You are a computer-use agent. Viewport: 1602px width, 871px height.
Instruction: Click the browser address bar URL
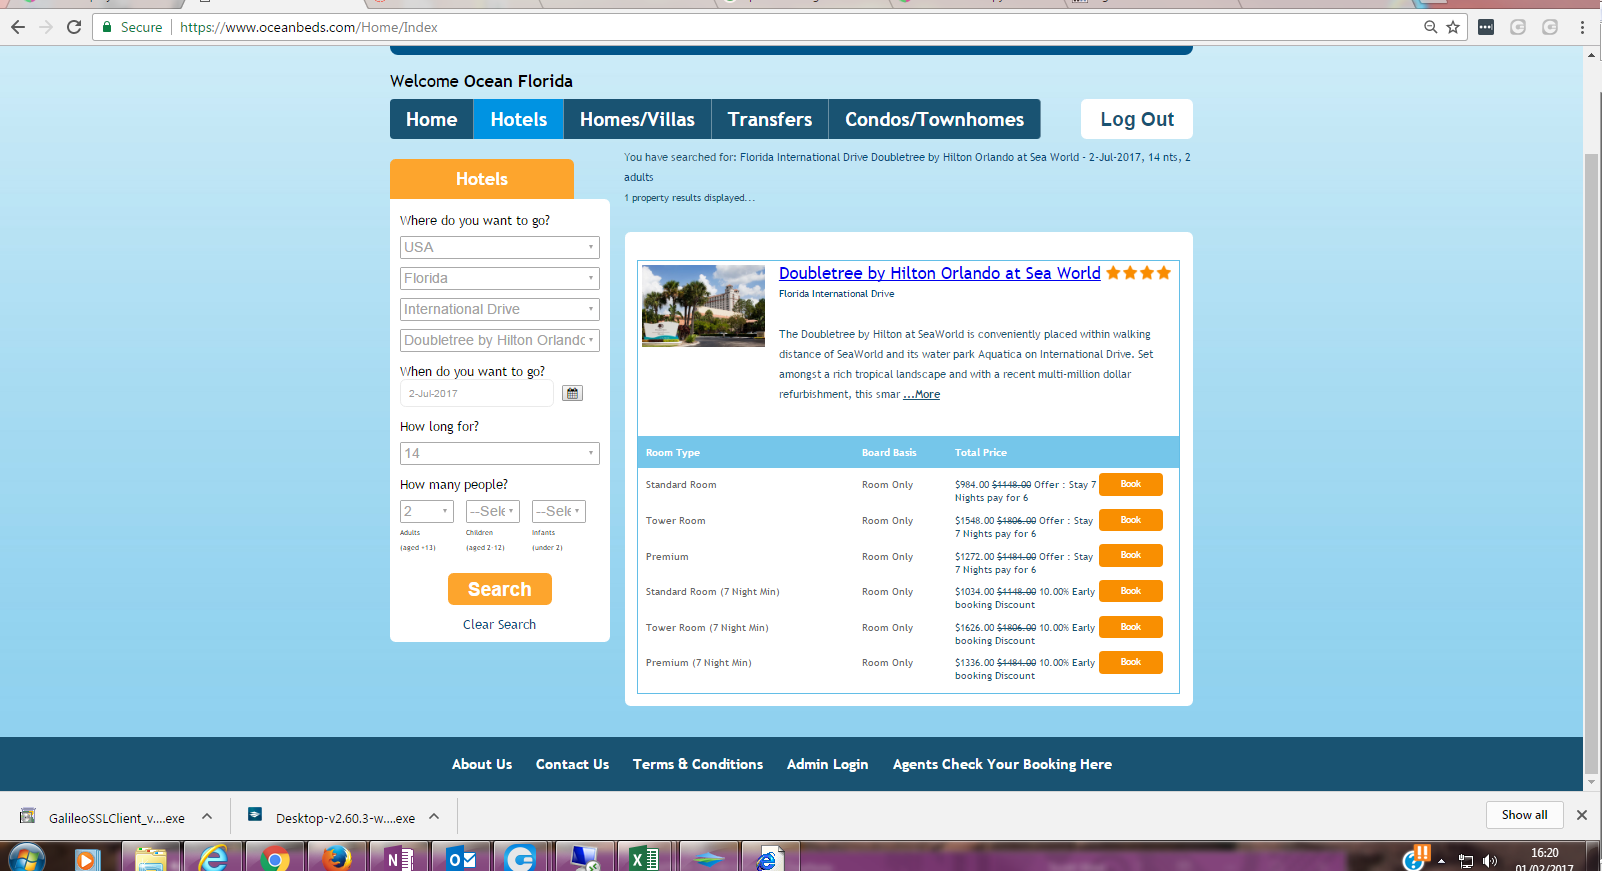click(309, 27)
